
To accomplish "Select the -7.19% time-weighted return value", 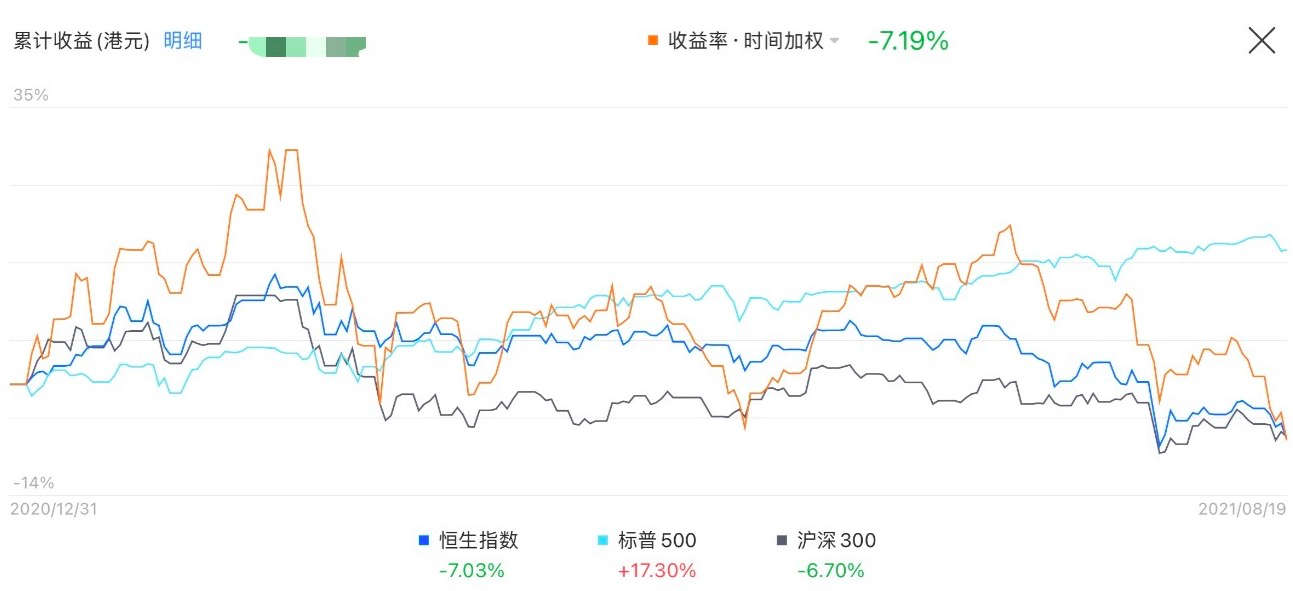I will [908, 41].
